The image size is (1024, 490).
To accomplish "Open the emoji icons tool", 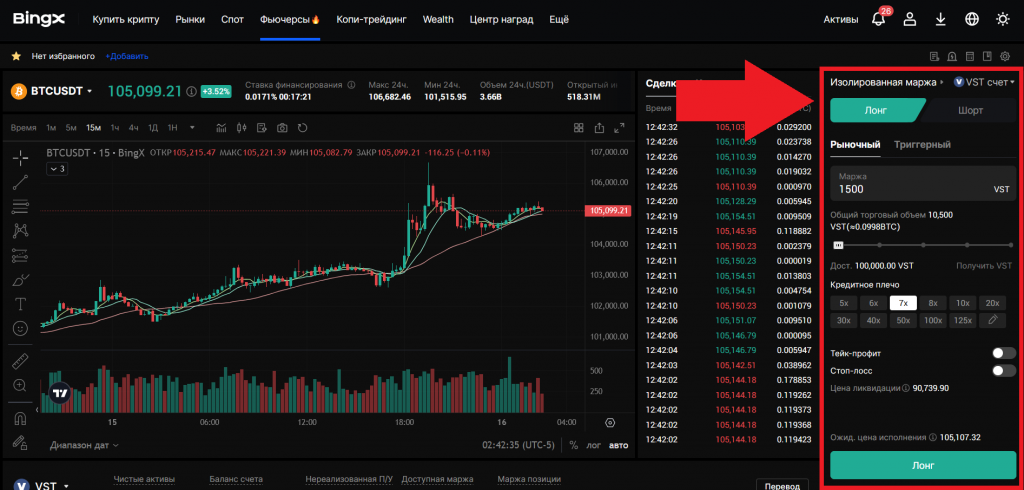I will pyautogui.click(x=20, y=328).
